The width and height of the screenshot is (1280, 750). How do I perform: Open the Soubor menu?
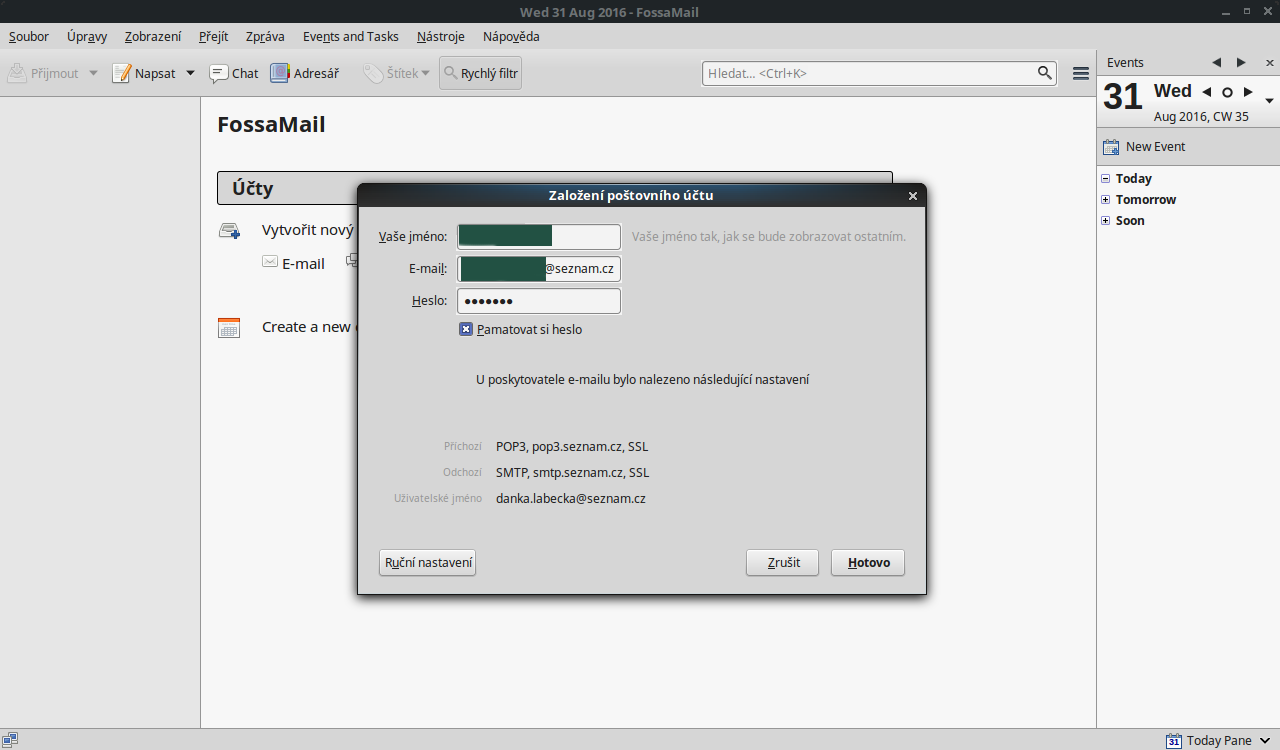point(29,36)
